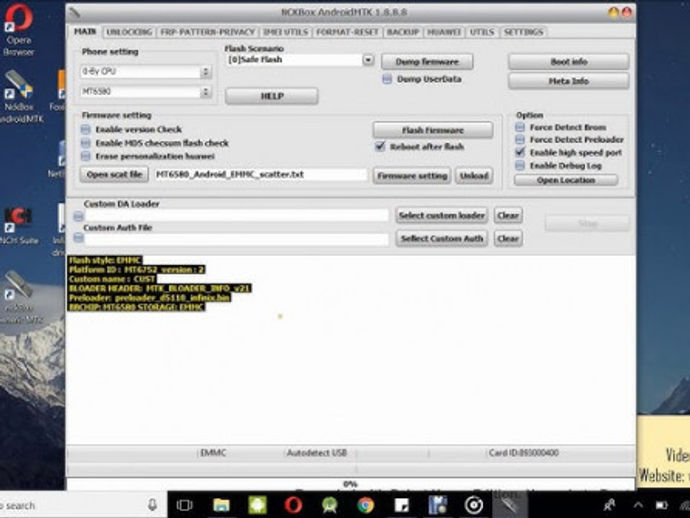Click the Unload button

point(474,176)
